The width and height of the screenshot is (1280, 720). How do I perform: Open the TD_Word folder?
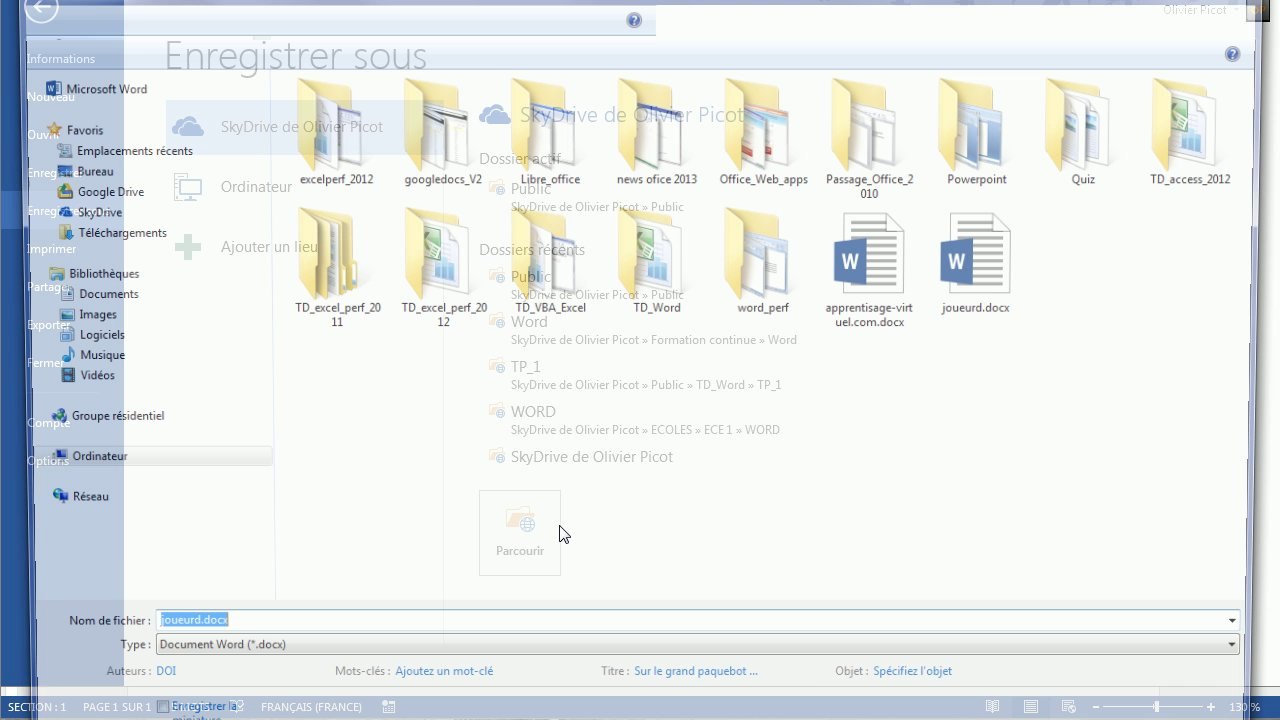(x=657, y=261)
